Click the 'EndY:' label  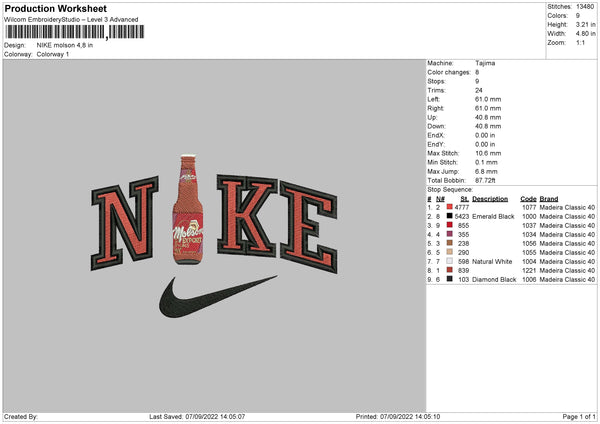(x=436, y=144)
